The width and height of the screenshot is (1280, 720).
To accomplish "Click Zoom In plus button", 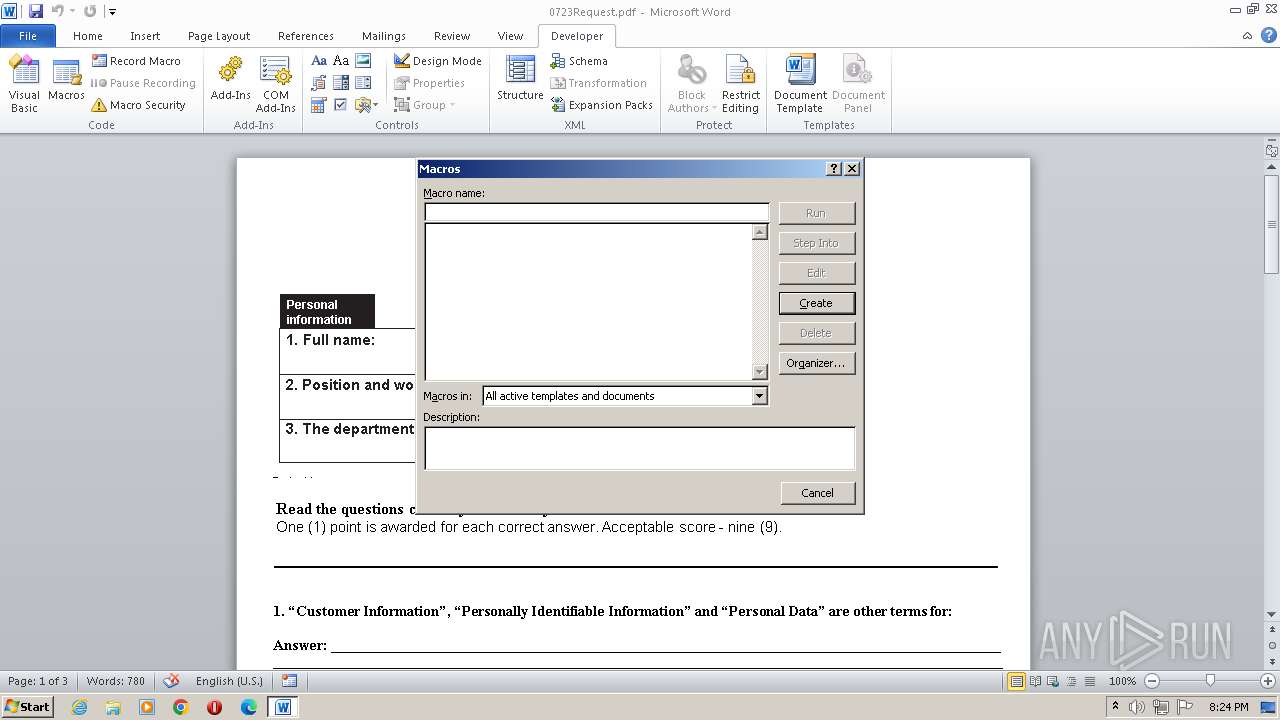I will [x=1268, y=681].
